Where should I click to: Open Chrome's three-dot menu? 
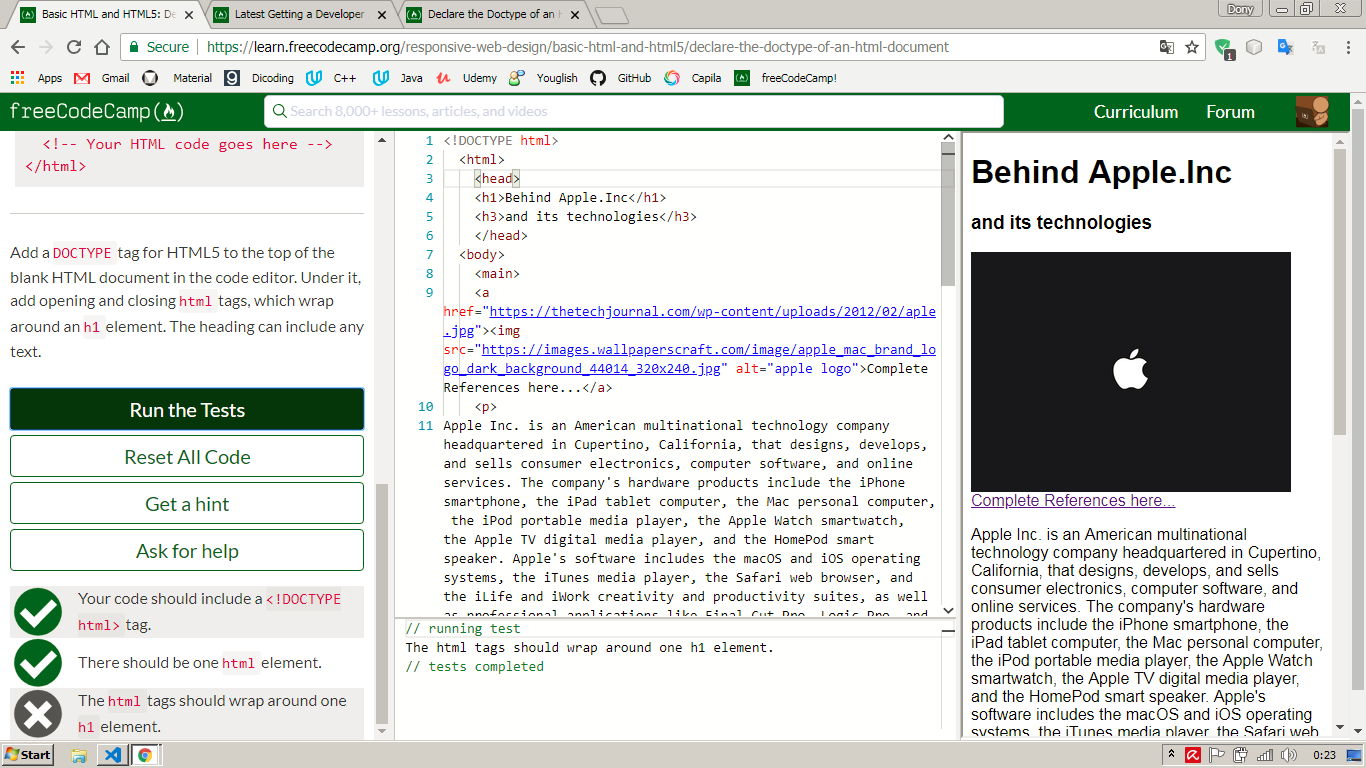1349,48
